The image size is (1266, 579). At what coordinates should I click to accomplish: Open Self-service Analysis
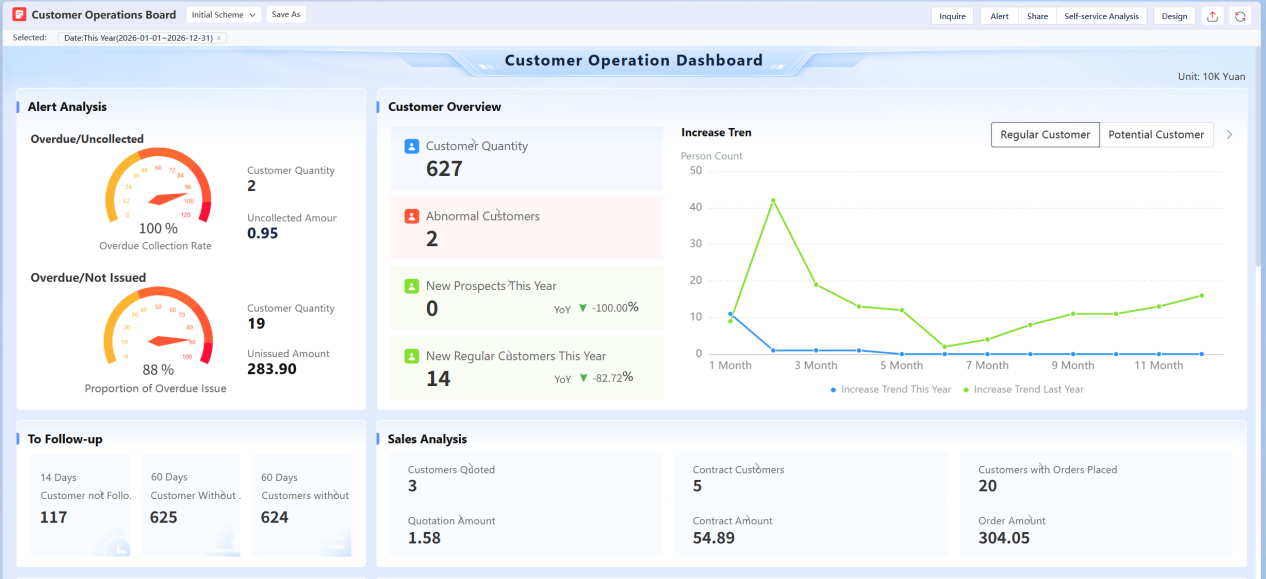(1101, 16)
